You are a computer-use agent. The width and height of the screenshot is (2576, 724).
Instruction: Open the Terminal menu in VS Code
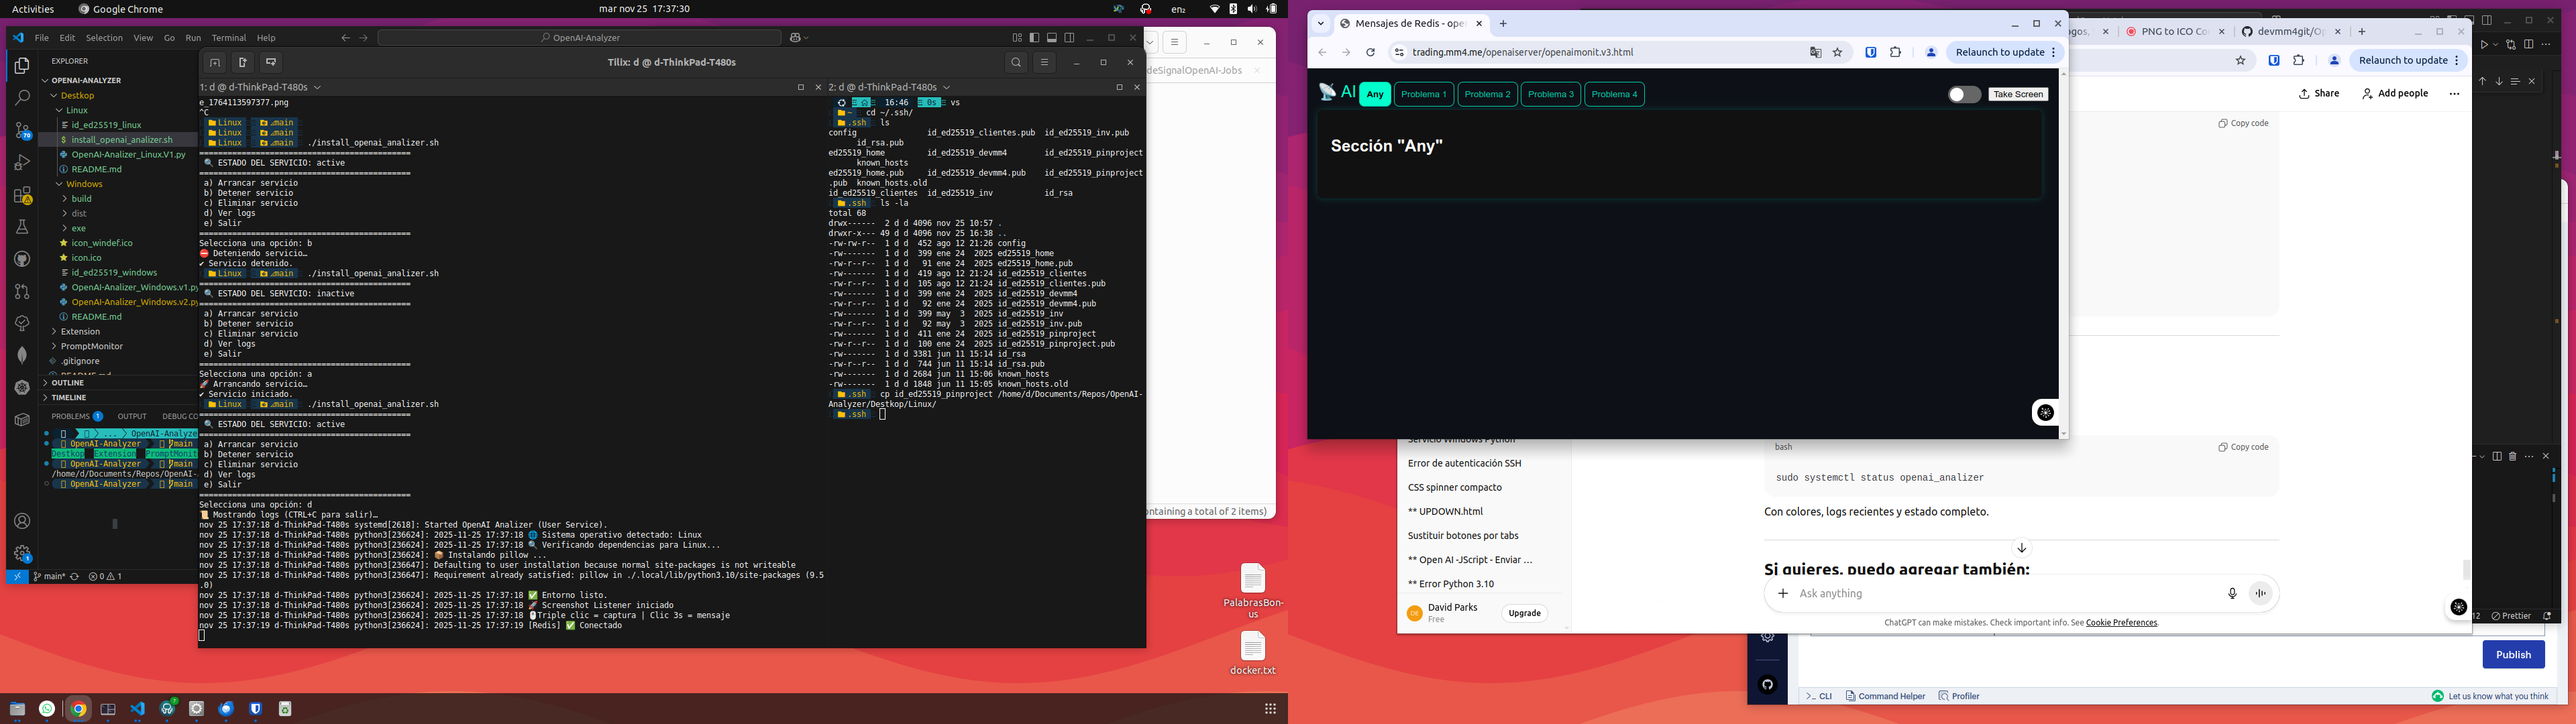228,38
